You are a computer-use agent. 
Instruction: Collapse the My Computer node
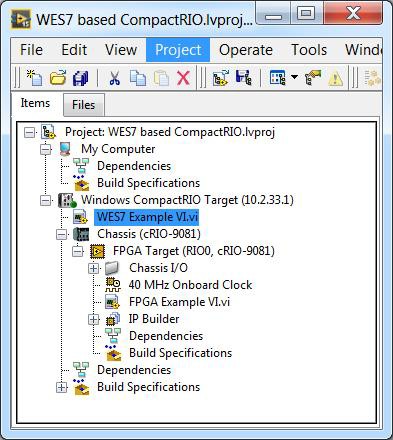click(46, 150)
